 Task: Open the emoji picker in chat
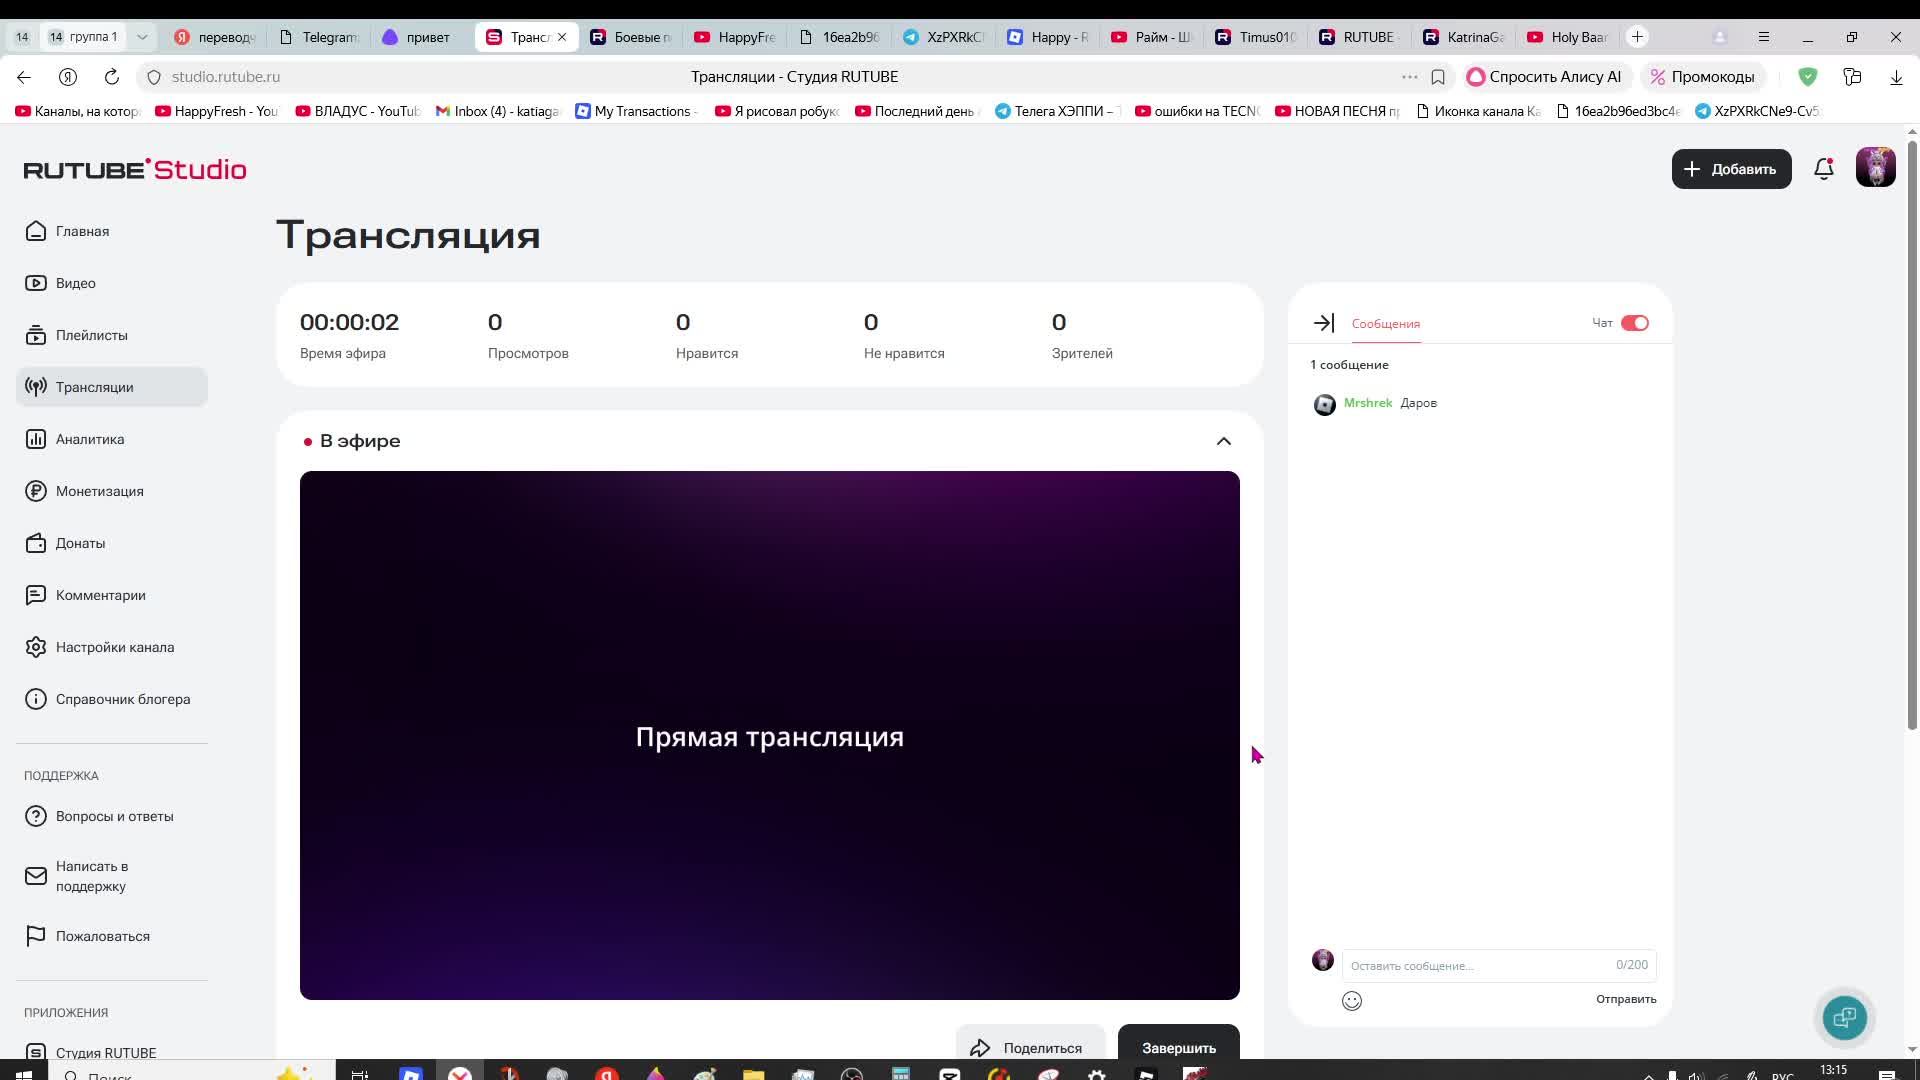(1351, 1001)
